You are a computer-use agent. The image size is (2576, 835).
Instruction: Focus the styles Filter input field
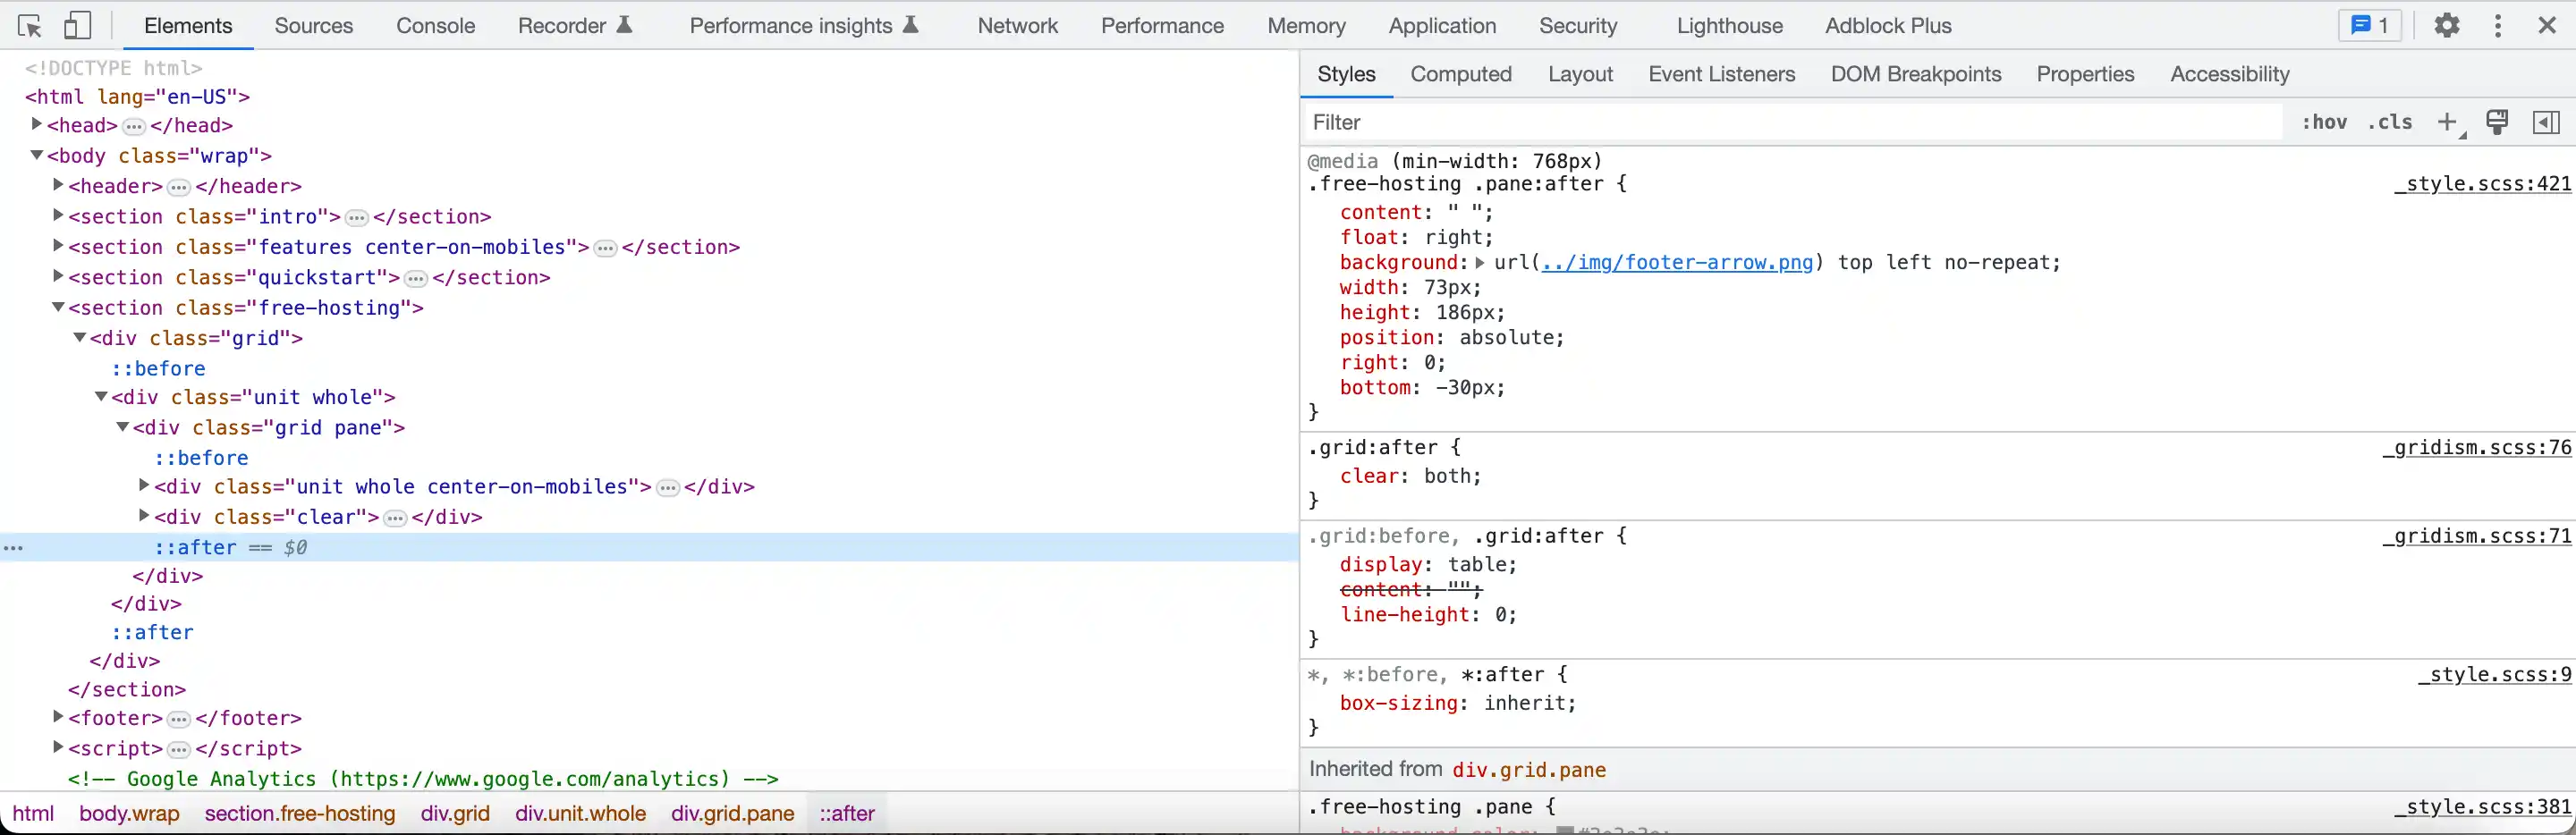pyautogui.click(x=1794, y=122)
